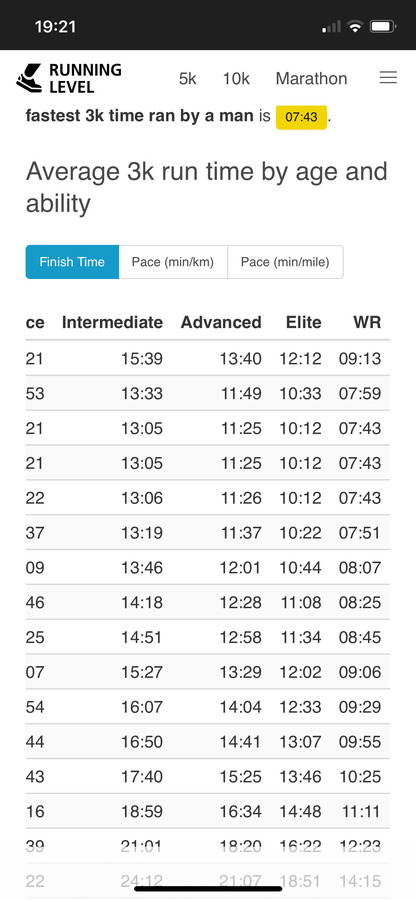
Task: Tap the cellular signal bars icon
Action: 332,26
